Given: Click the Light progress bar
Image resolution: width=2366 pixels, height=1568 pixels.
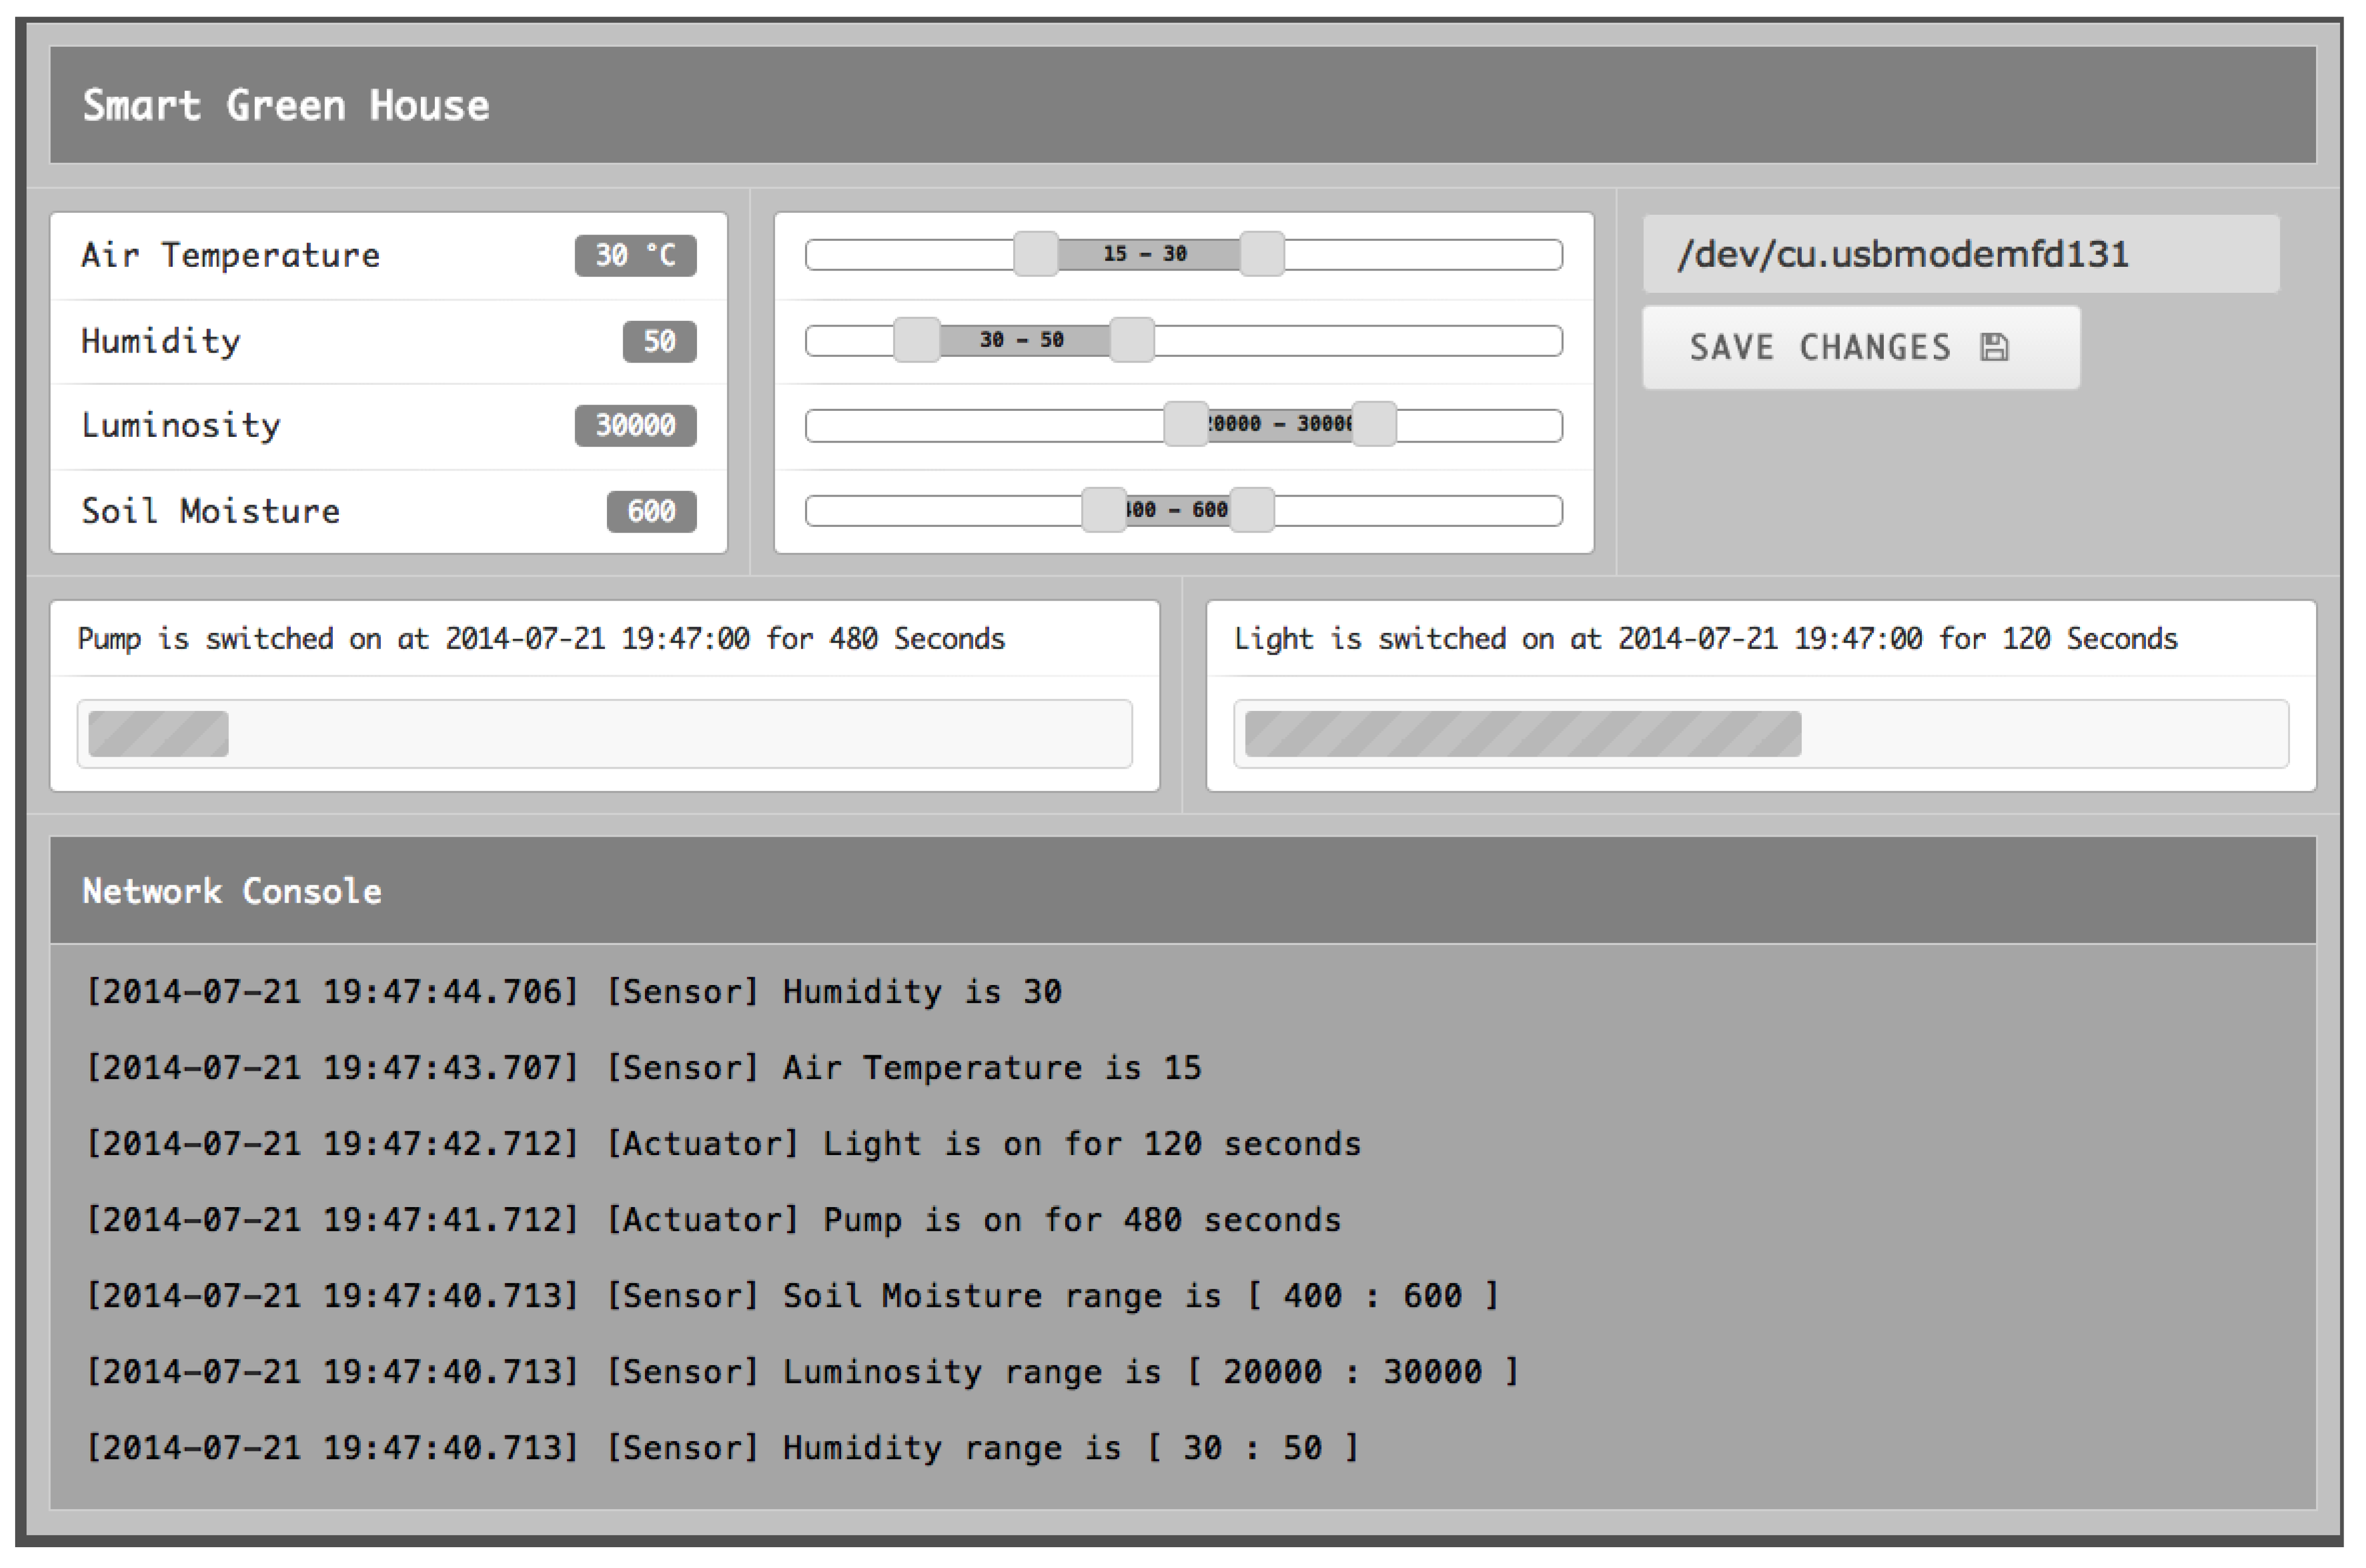Looking at the screenshot, I should [1760, 734].
